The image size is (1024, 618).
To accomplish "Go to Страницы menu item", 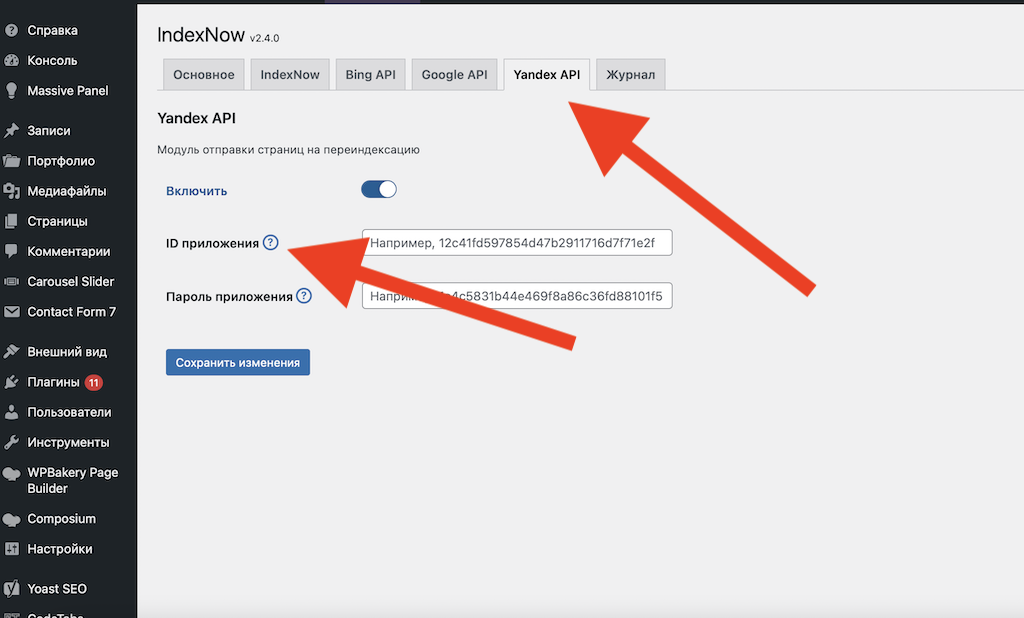I will click(57, 221).
